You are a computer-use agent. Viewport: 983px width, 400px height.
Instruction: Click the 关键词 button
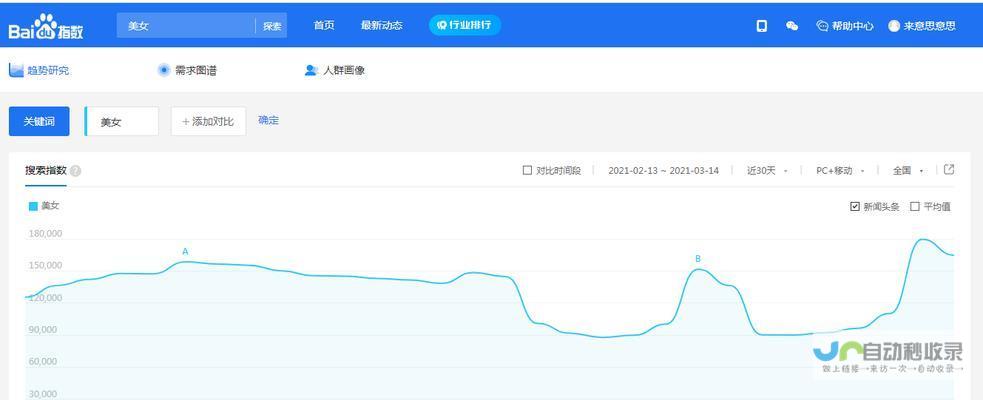(39, 121)
